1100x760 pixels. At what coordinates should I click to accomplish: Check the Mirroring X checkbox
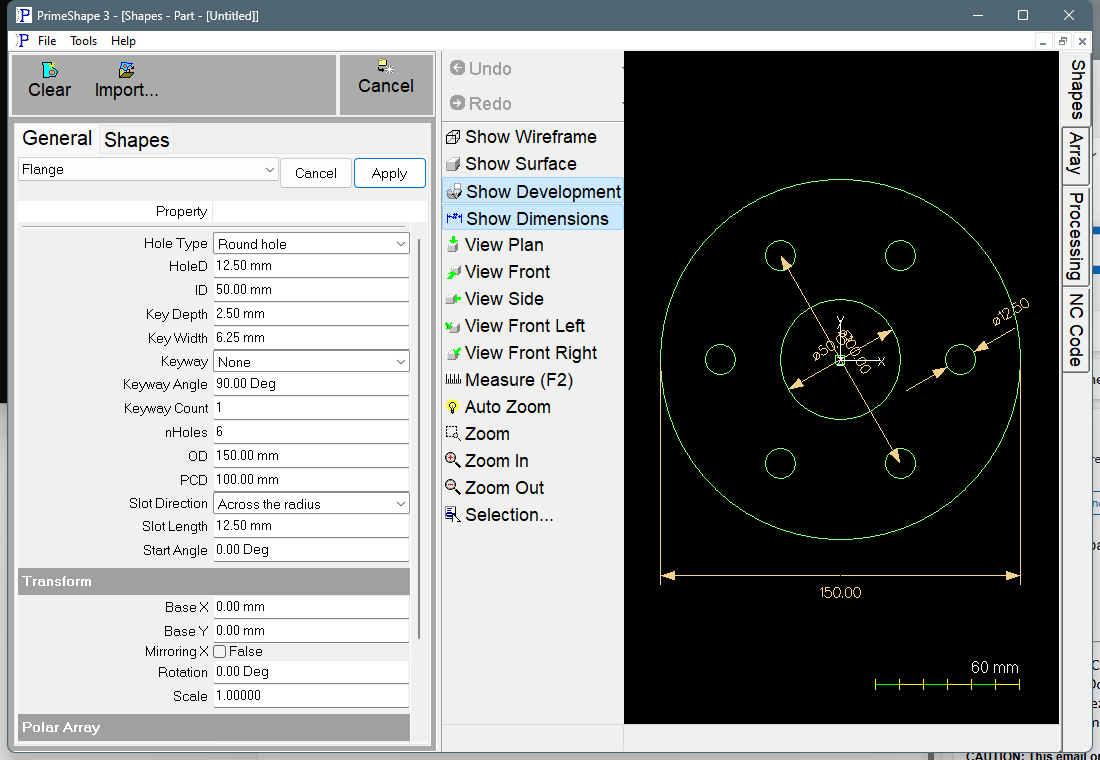click(220, 651)
